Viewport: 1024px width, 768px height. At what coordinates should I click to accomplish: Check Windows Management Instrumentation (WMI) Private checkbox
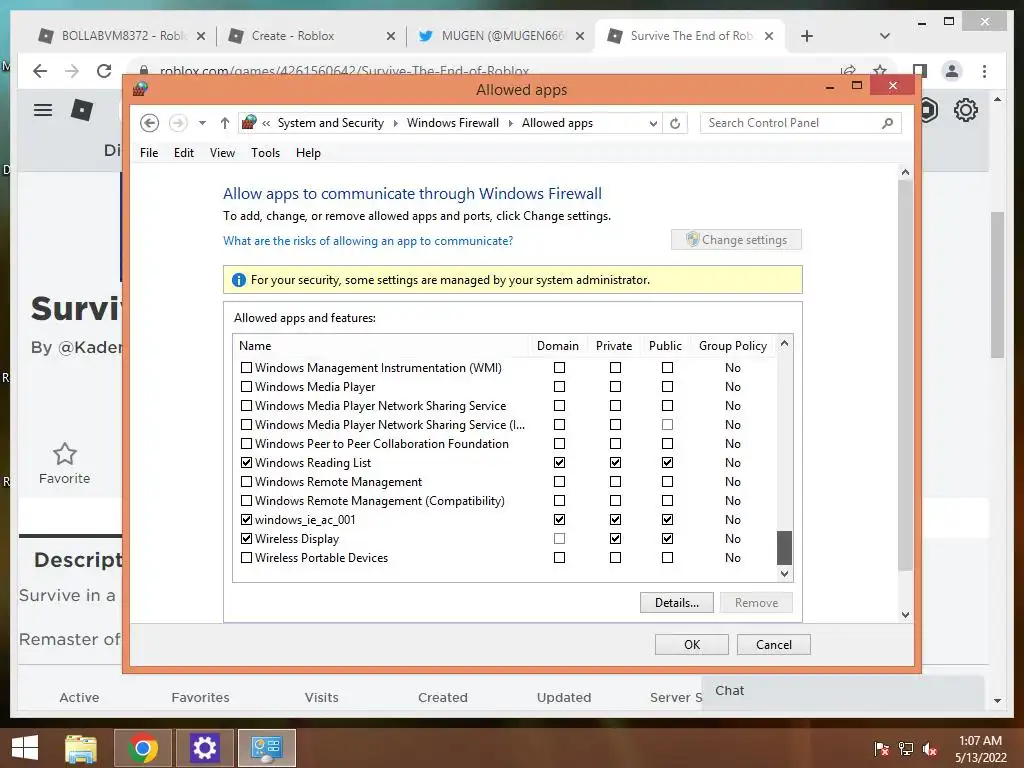[x=615, y=368]
